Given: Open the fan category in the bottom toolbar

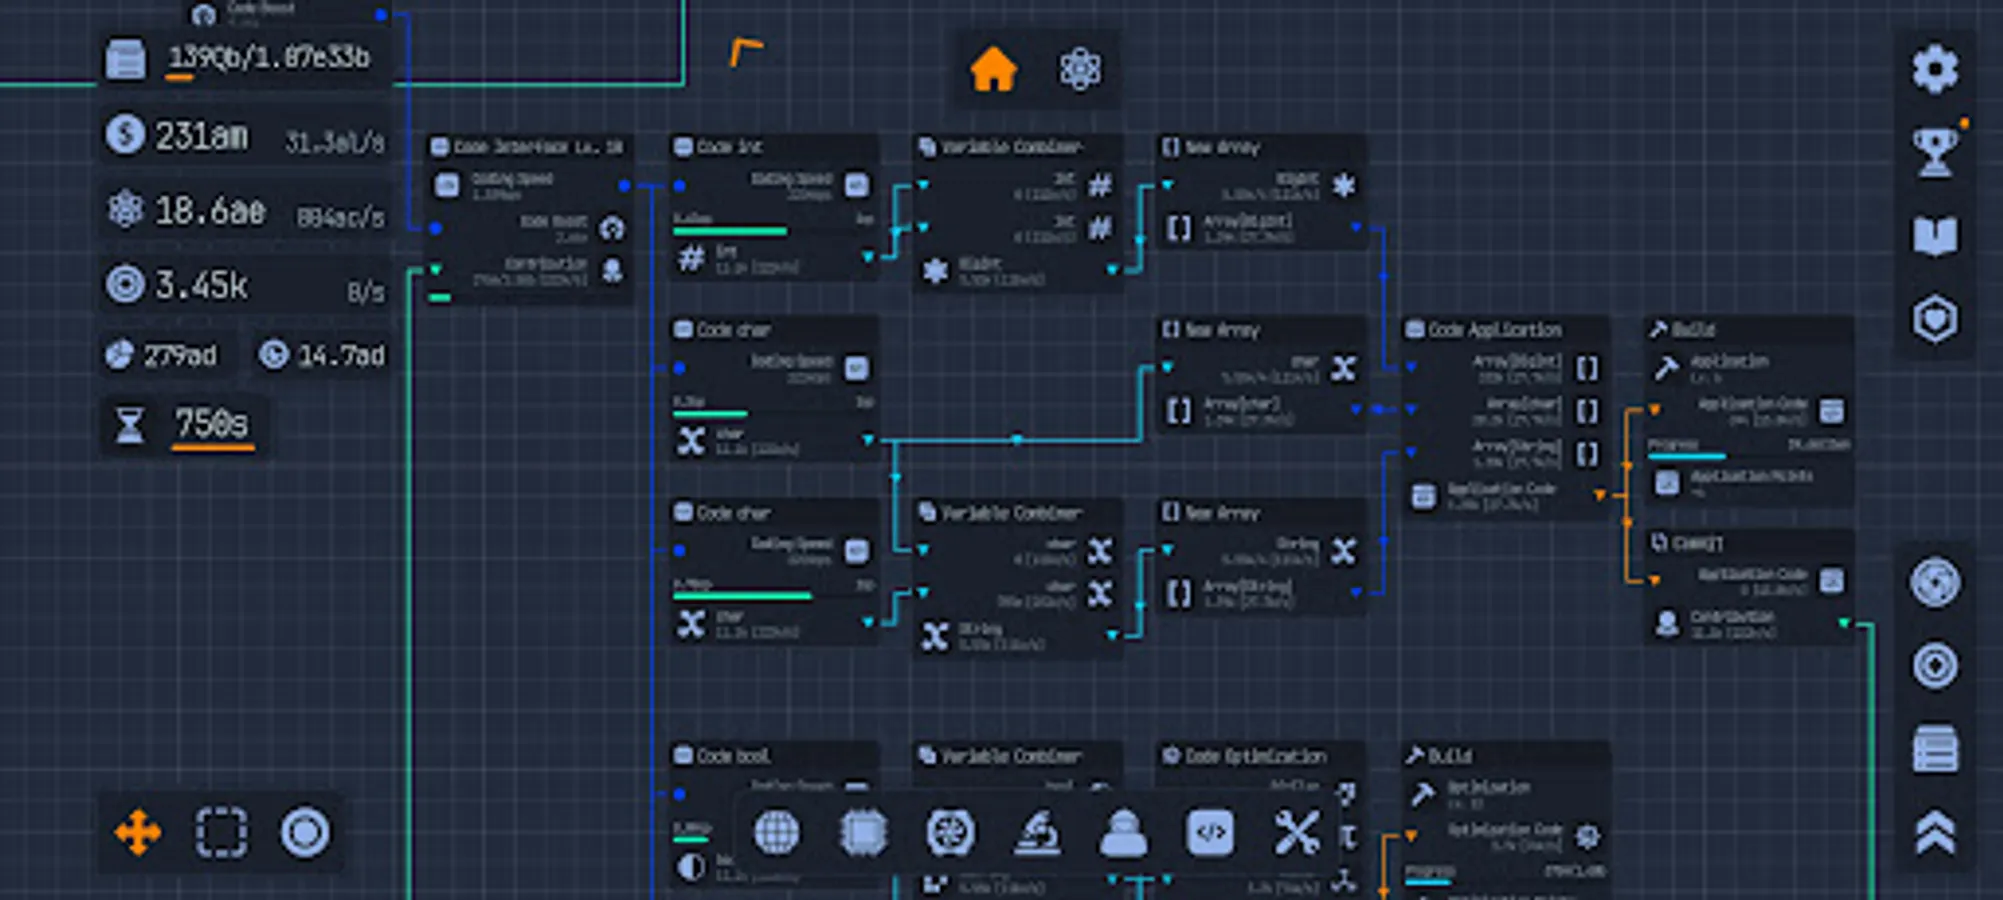Looking at the screenshot, I should (950, 832).
